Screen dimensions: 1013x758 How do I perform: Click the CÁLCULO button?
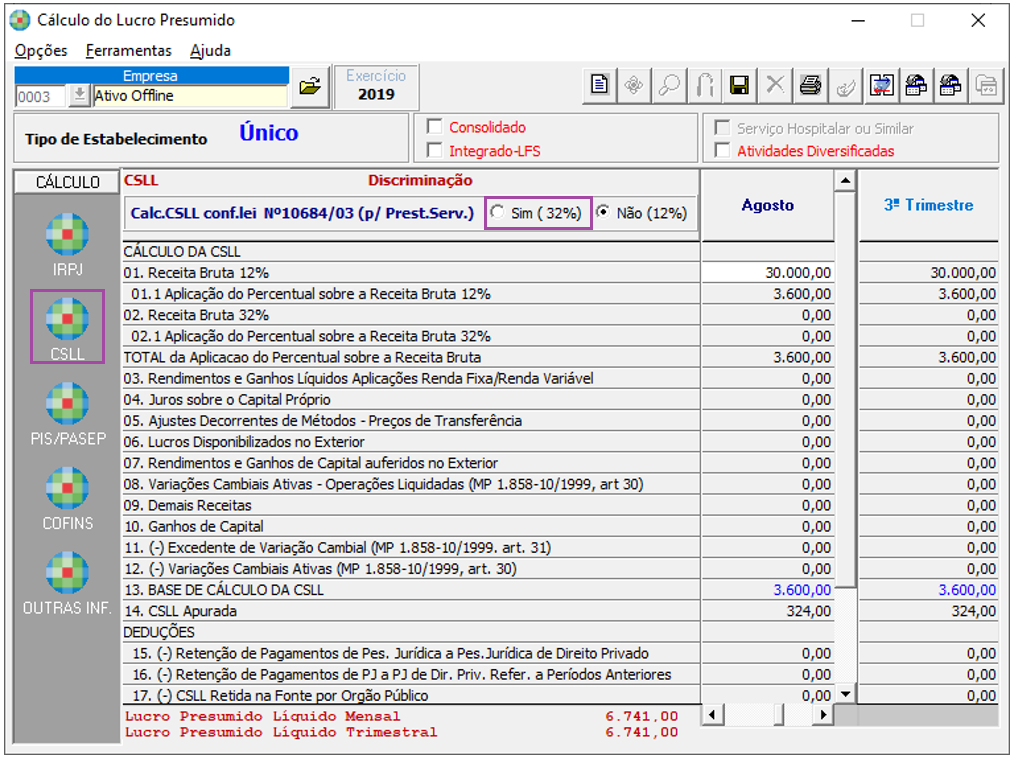click(67, 182)
